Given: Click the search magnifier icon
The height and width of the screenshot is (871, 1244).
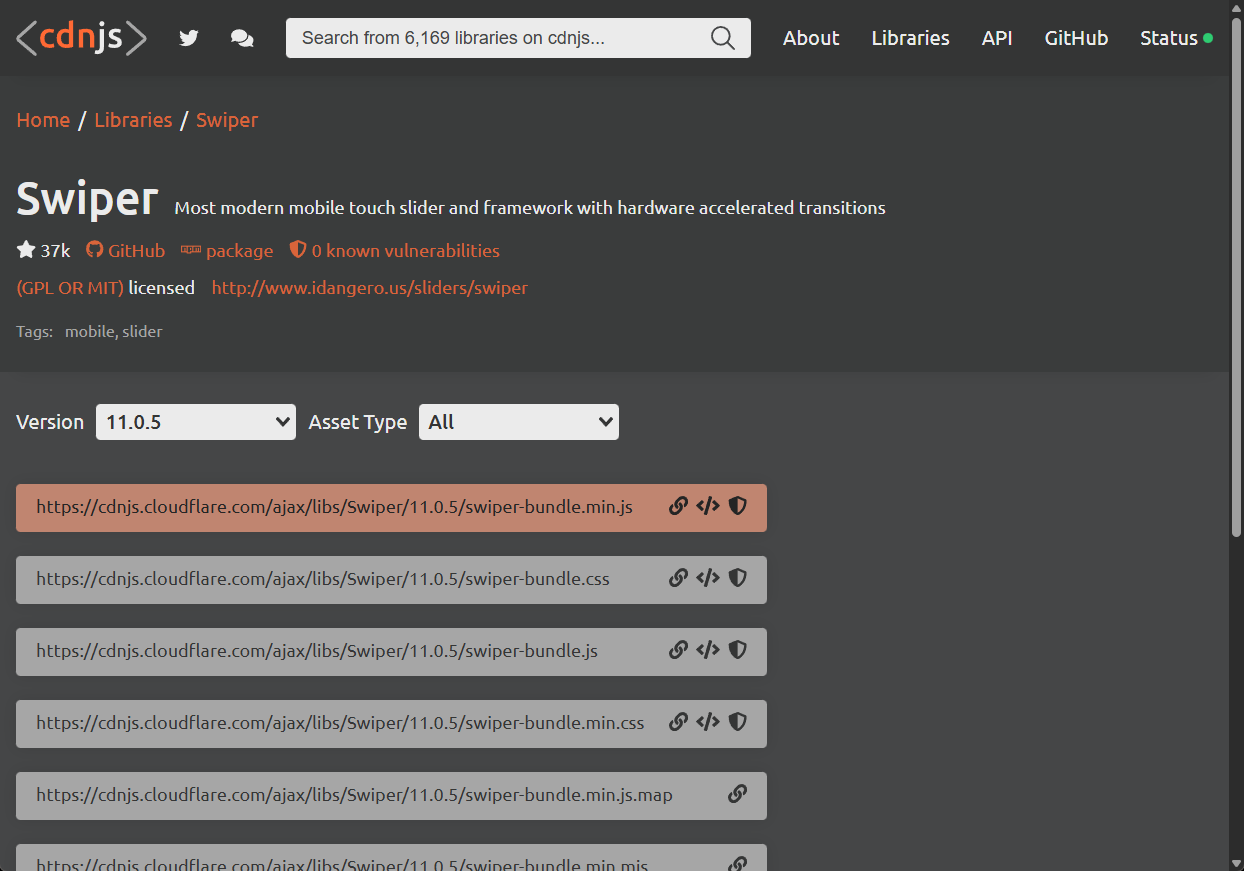Looking at the screenshot, I should [x=722, y=38].
